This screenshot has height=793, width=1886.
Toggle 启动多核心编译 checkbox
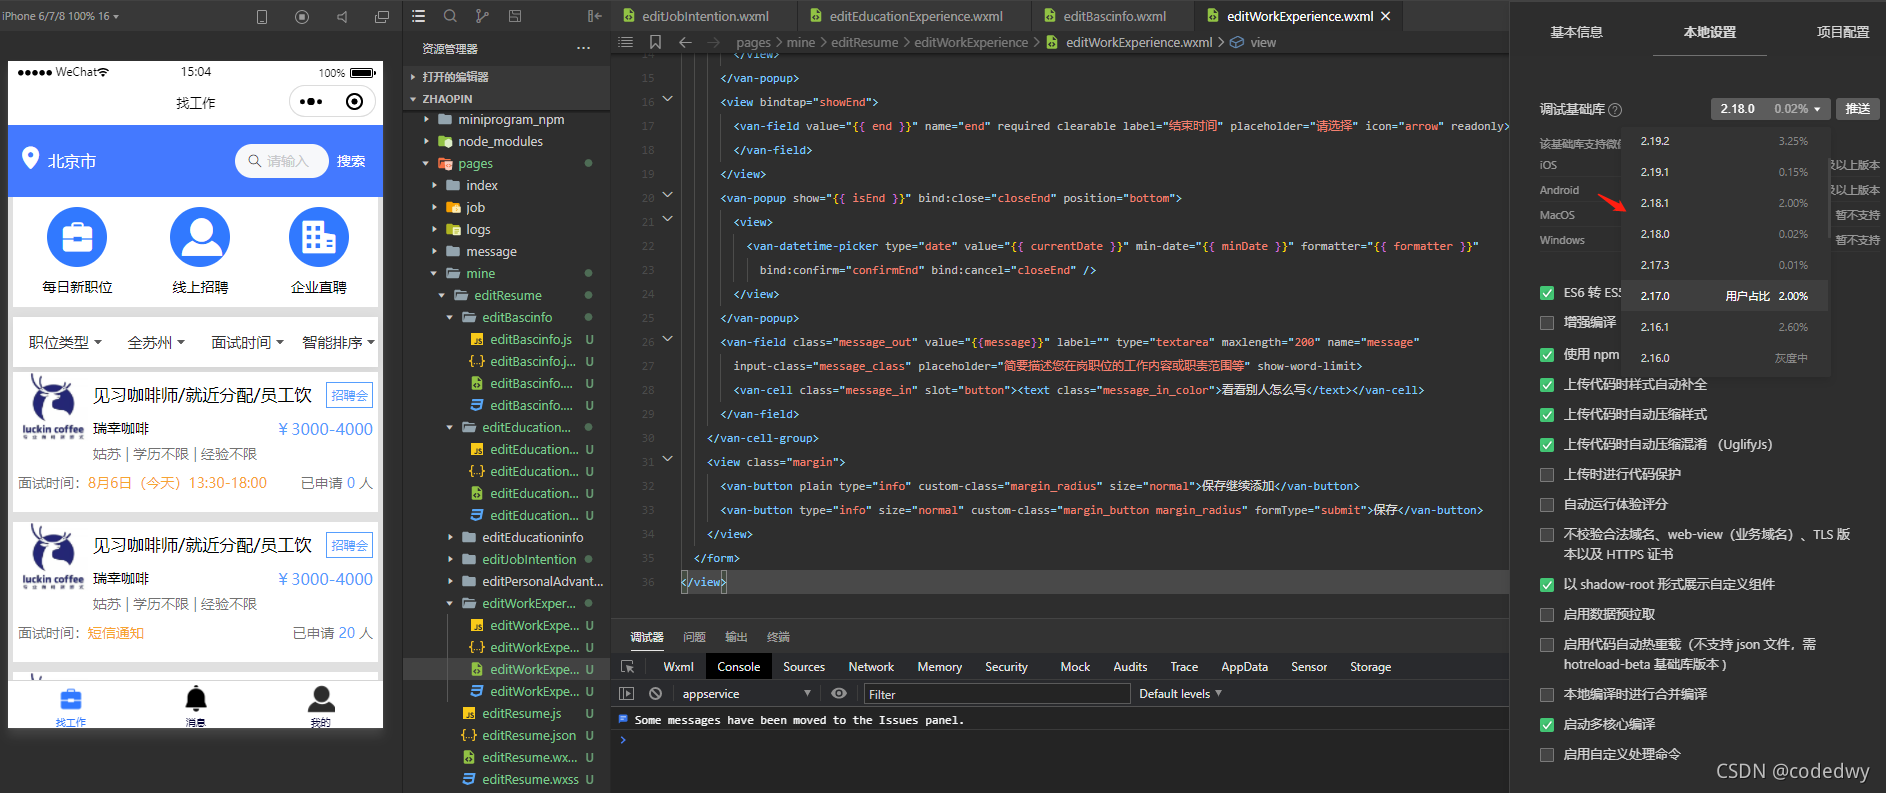click(1547, 724)
